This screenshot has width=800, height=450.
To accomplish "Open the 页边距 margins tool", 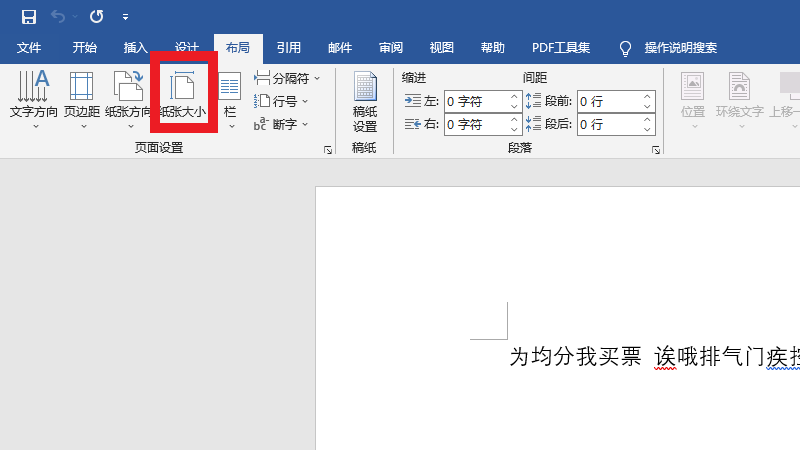I will coord(82,100).
